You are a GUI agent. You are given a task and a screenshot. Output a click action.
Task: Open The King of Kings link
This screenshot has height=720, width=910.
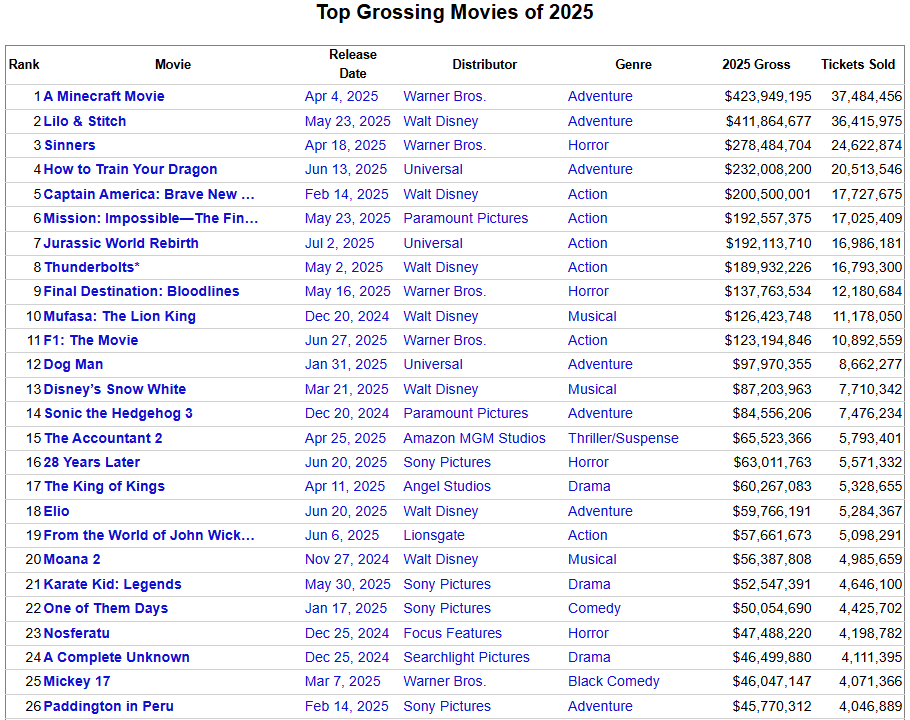(x=104, y=486)
